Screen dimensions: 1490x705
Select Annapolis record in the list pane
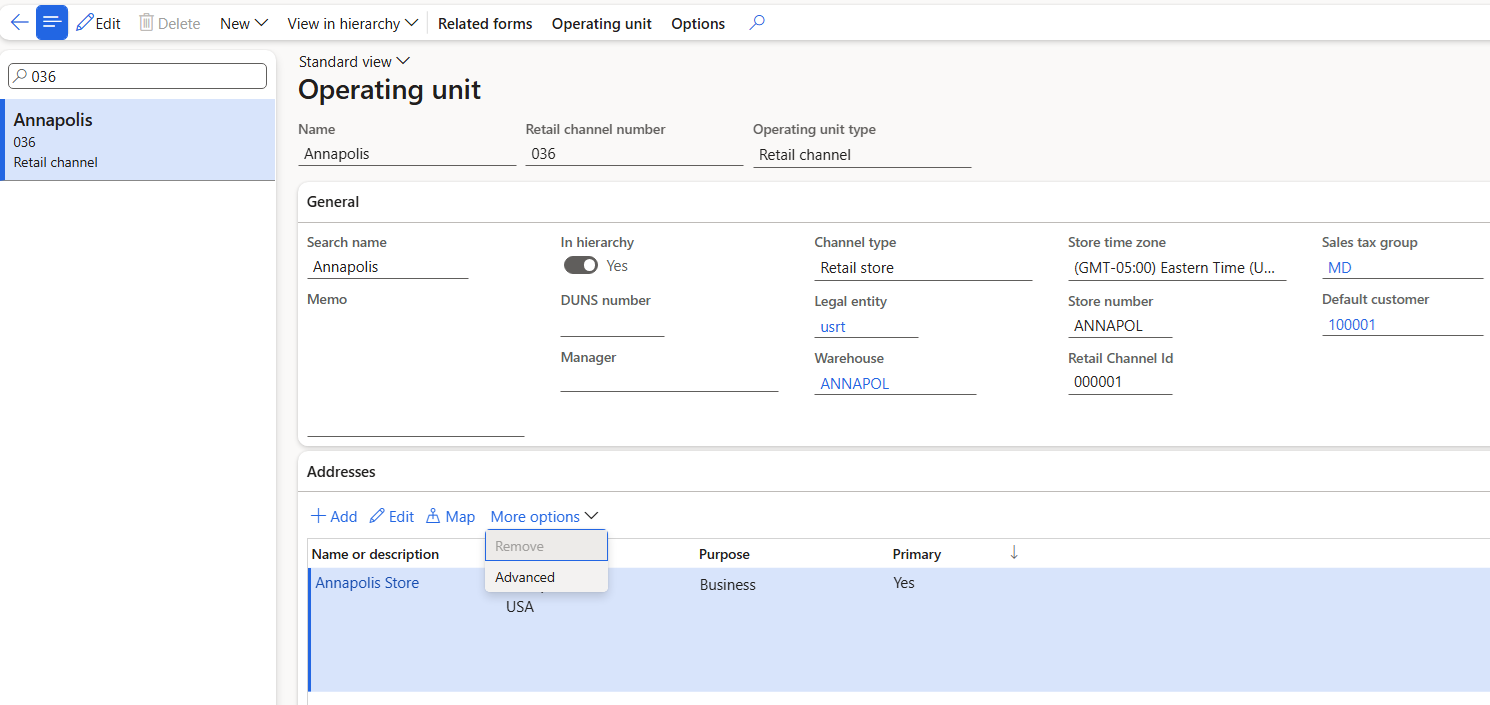(x=138, y=140)
